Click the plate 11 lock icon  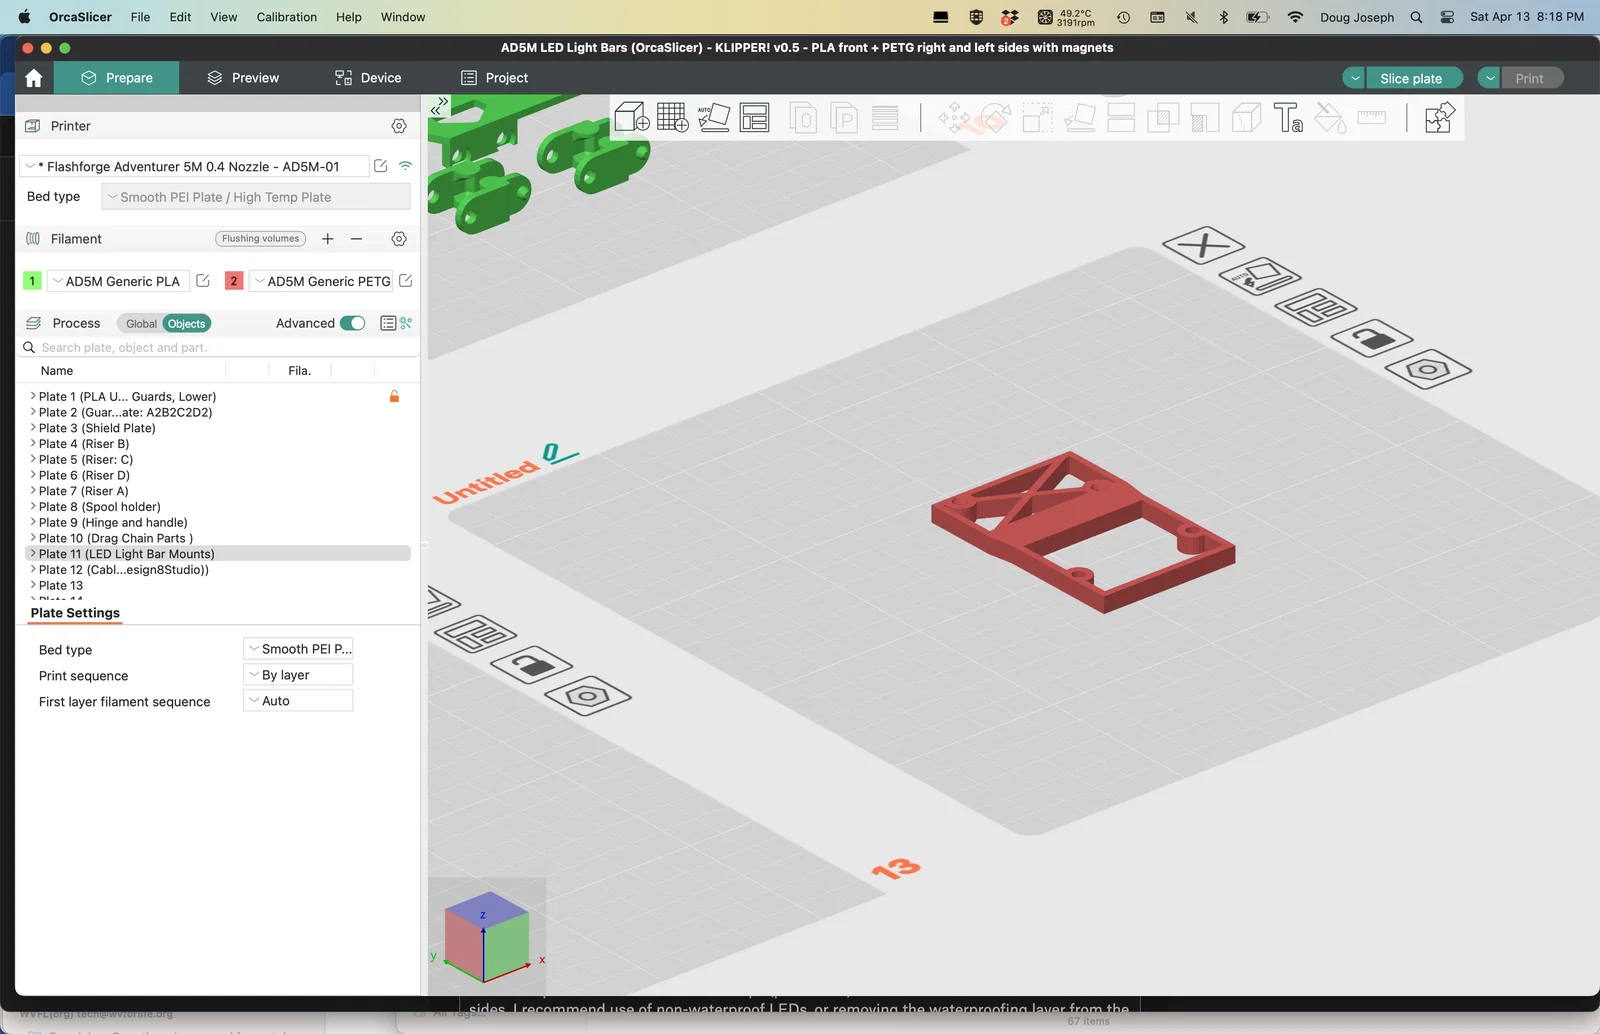pos(1372,338)
